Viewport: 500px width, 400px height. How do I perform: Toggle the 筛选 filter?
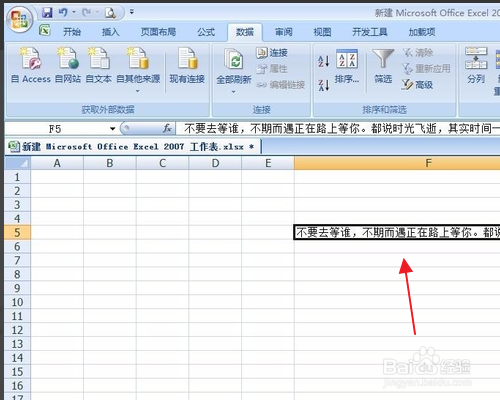(x=383, y=66)
